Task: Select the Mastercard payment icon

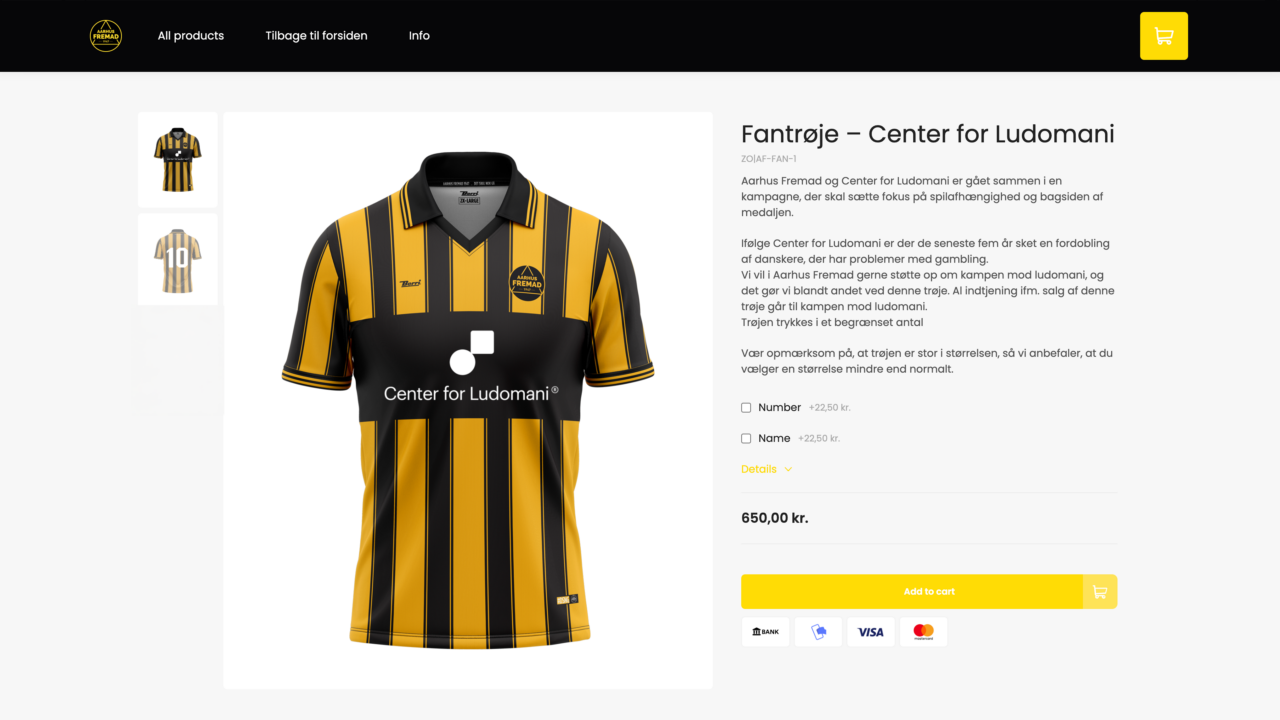Action: tap(924, 632)
